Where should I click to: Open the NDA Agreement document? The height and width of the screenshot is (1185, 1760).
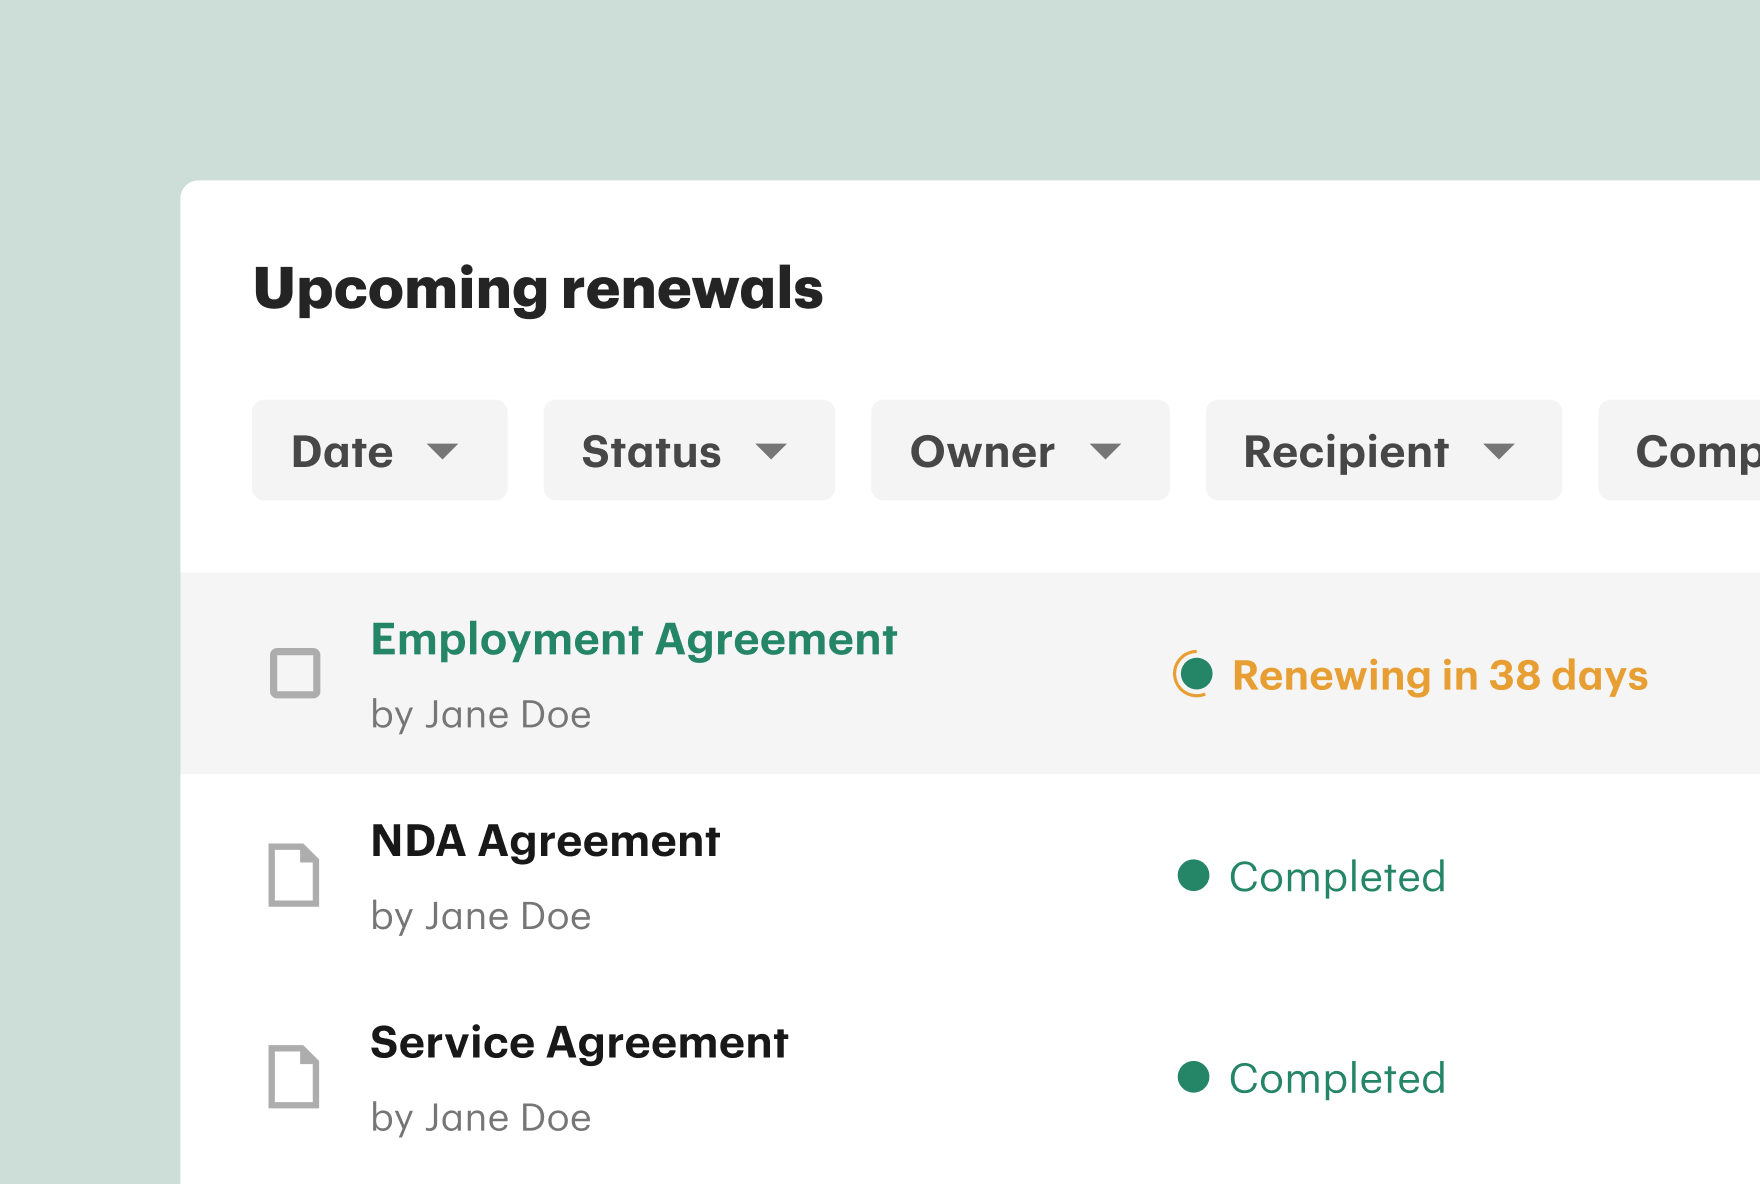coord(545,841)
